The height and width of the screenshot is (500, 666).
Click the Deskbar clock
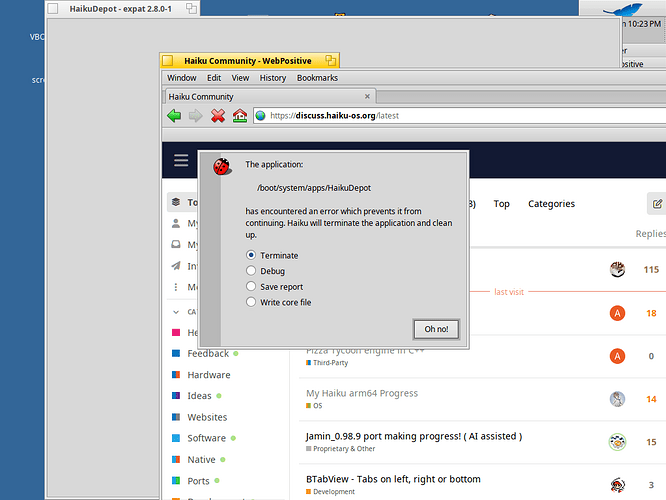tap(644, 24)
